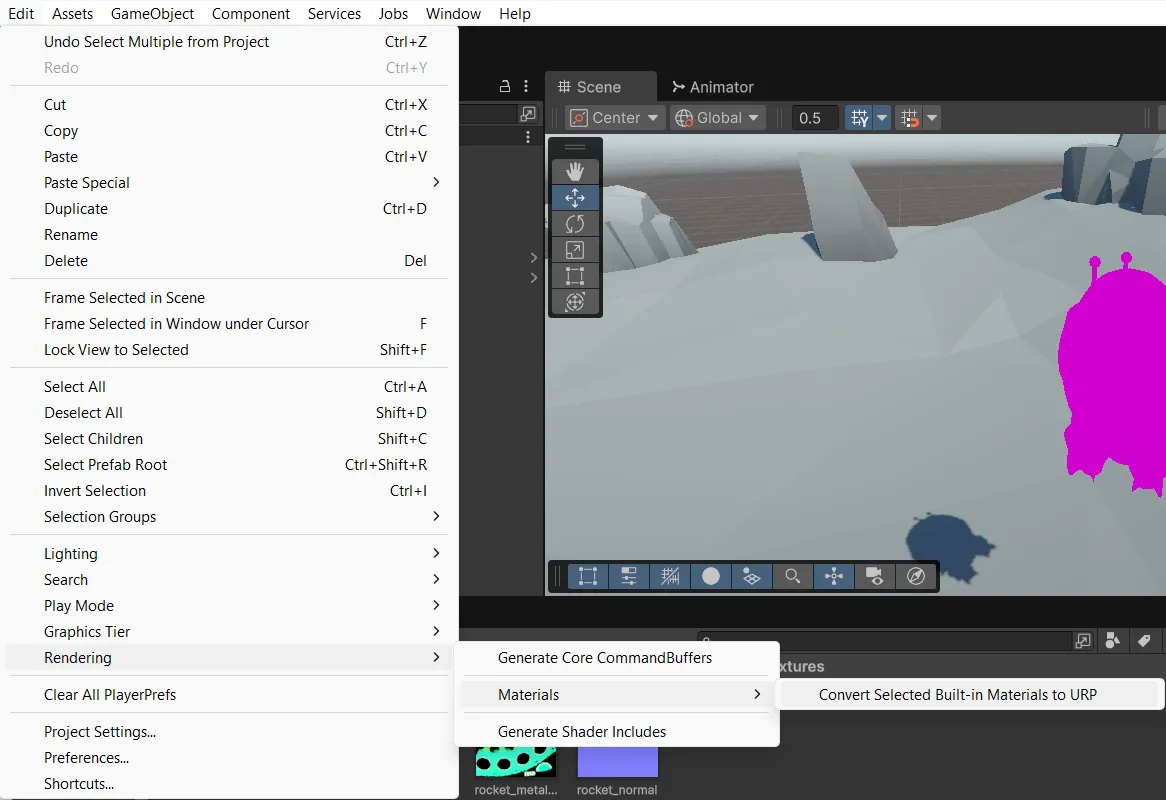Select the Scale tool
The width and height of the screenshot is (1166, 800).
pyautogui.click(x=575, y=250)
